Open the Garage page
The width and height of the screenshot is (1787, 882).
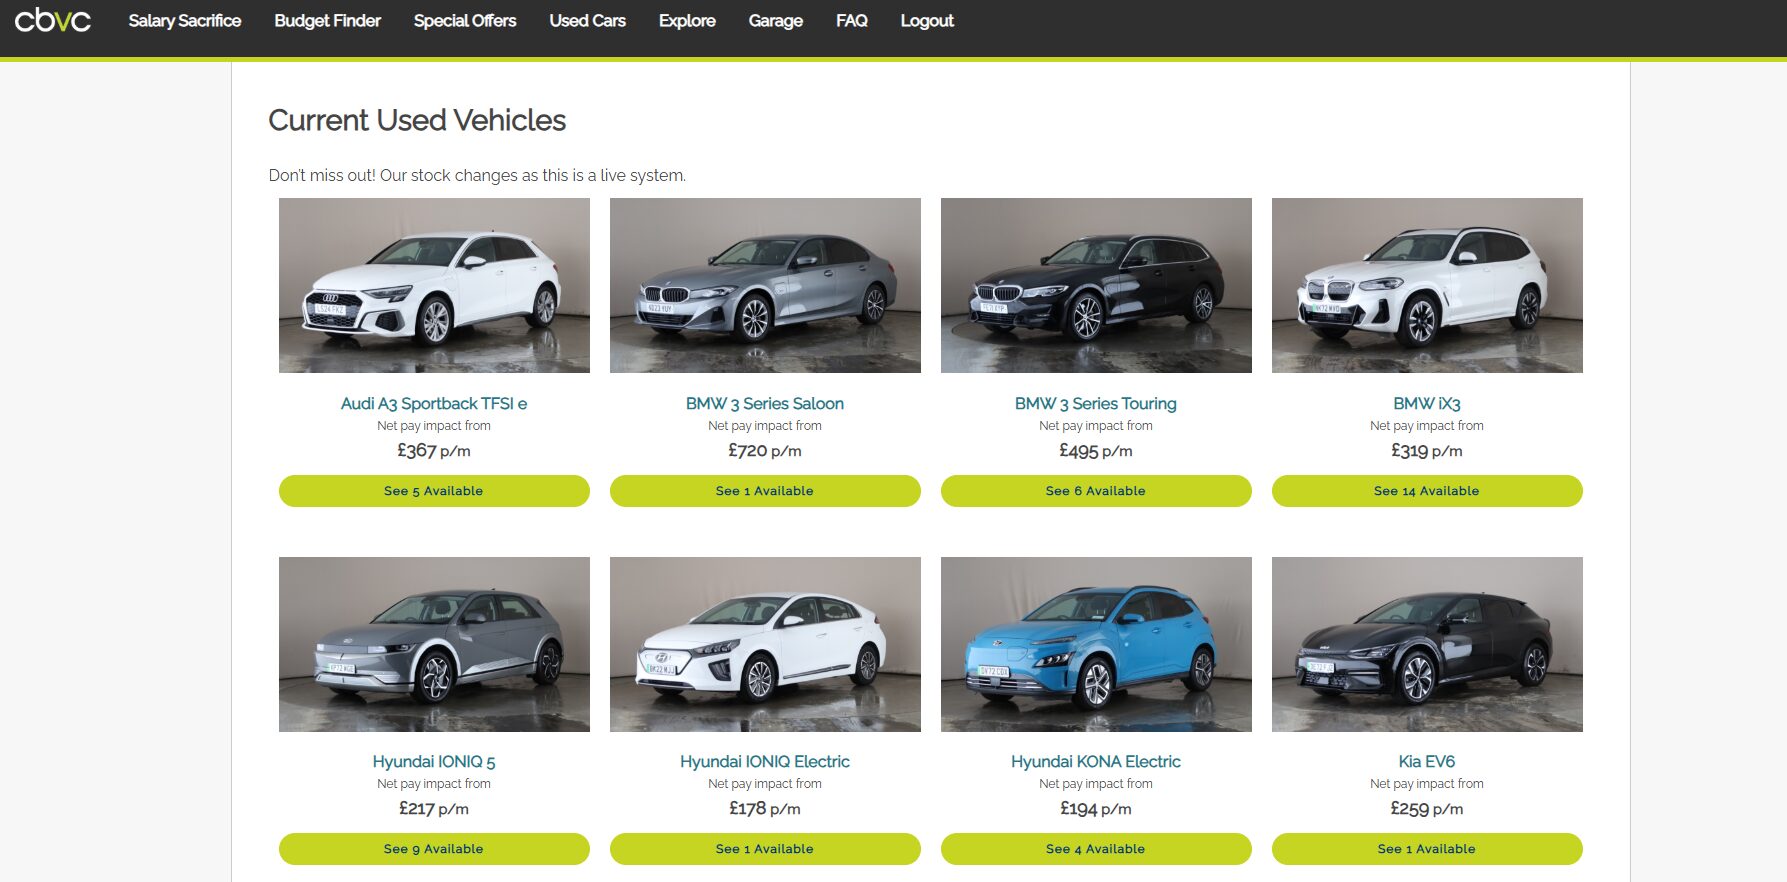pos(775,21)
